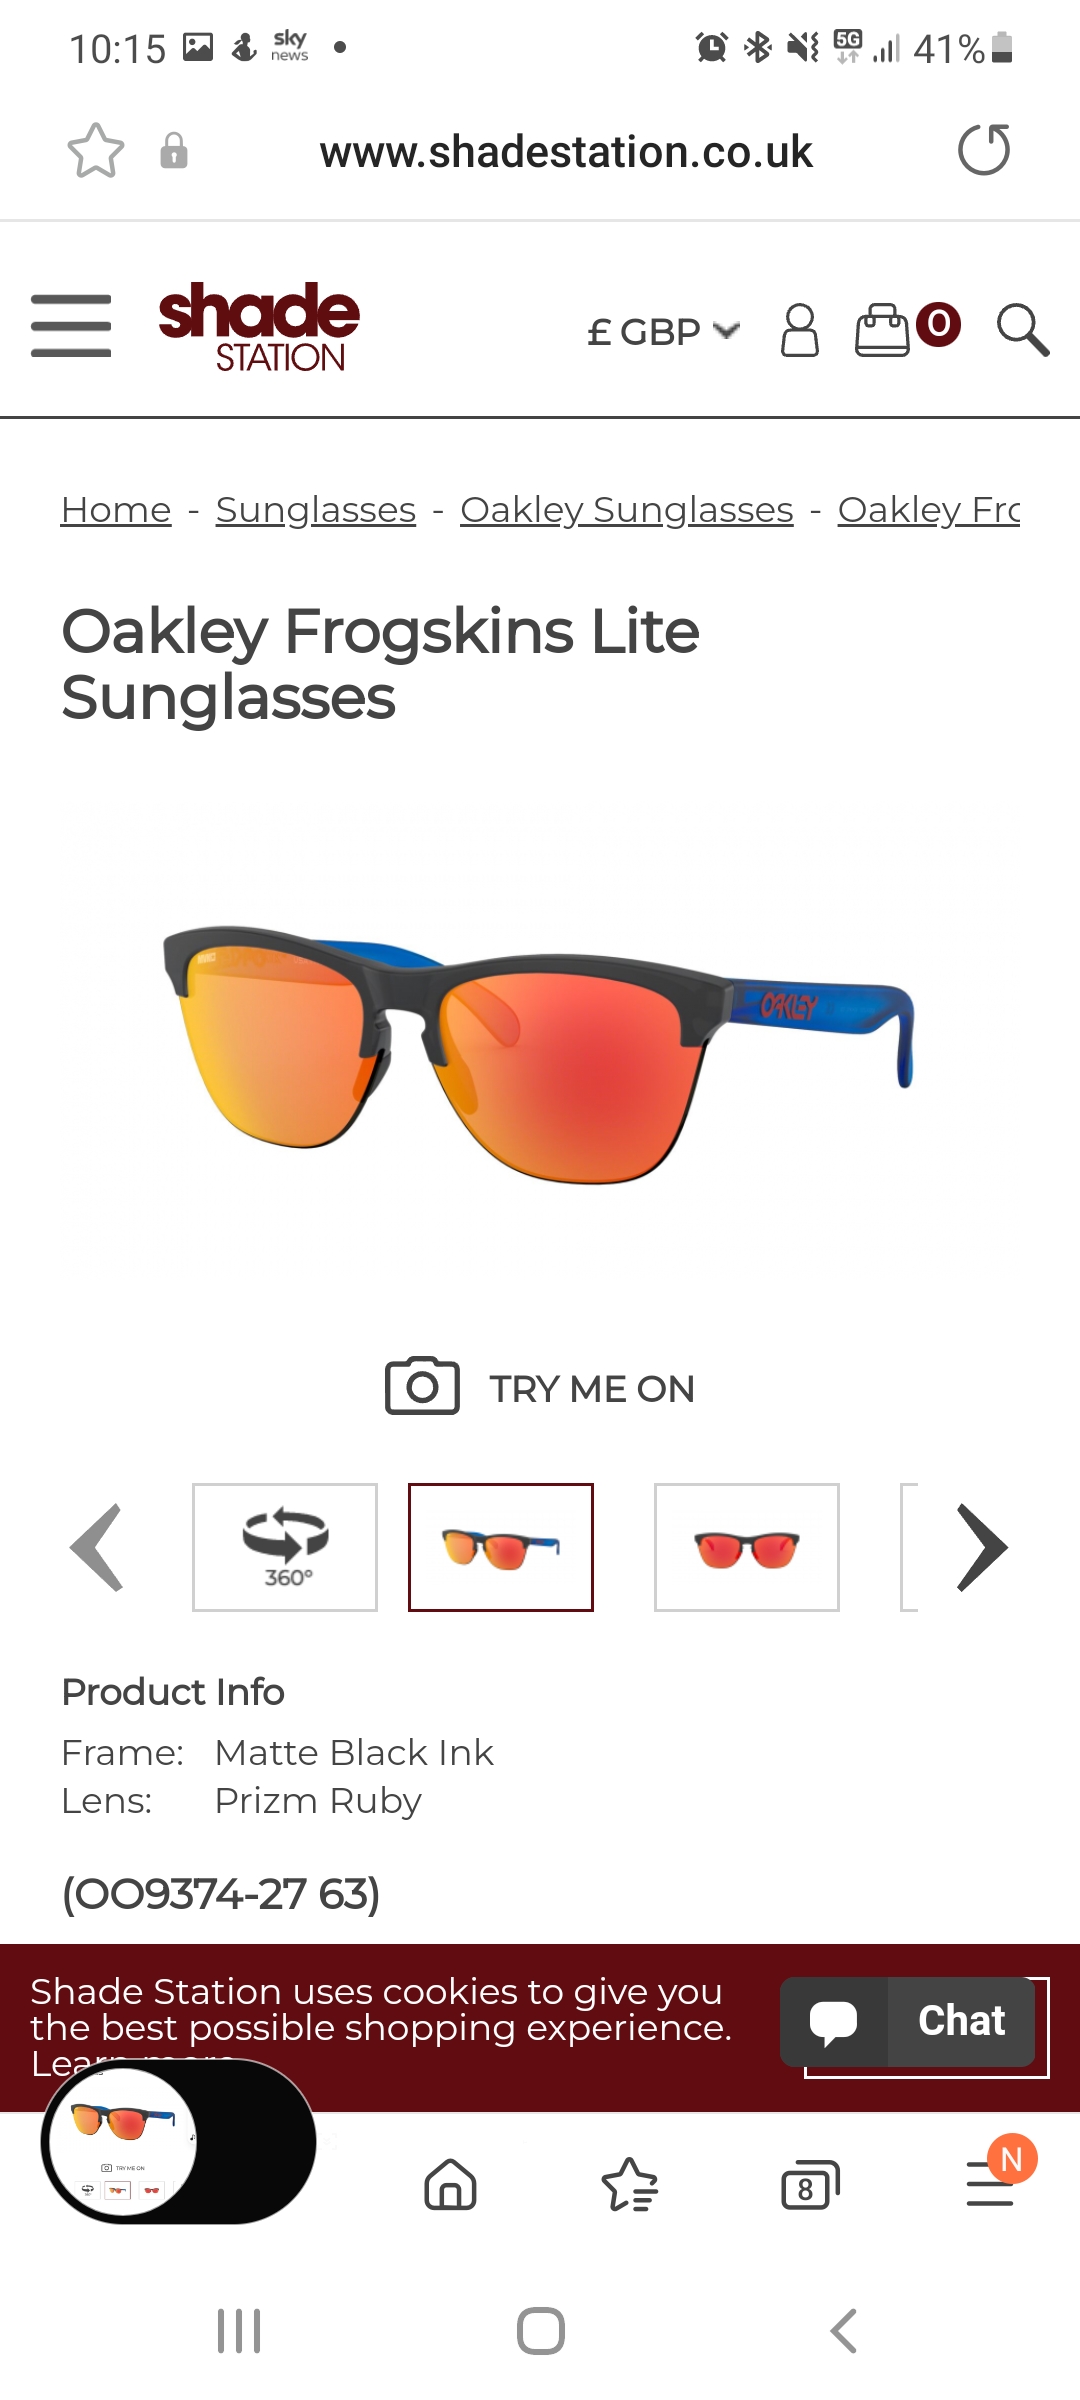Open the user account icon
Screen dimensions: 1080x2400
(799, 330)
